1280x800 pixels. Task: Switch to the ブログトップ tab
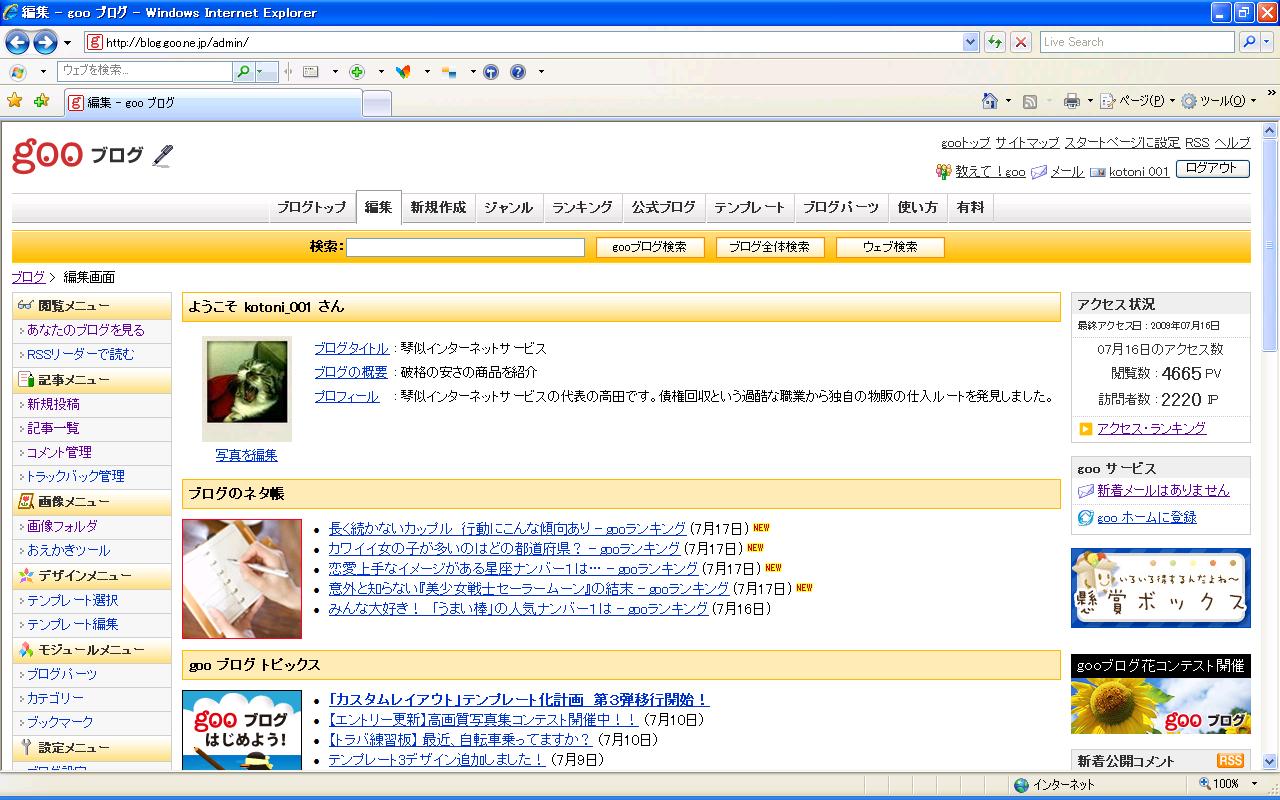click(x=312, y=207)
